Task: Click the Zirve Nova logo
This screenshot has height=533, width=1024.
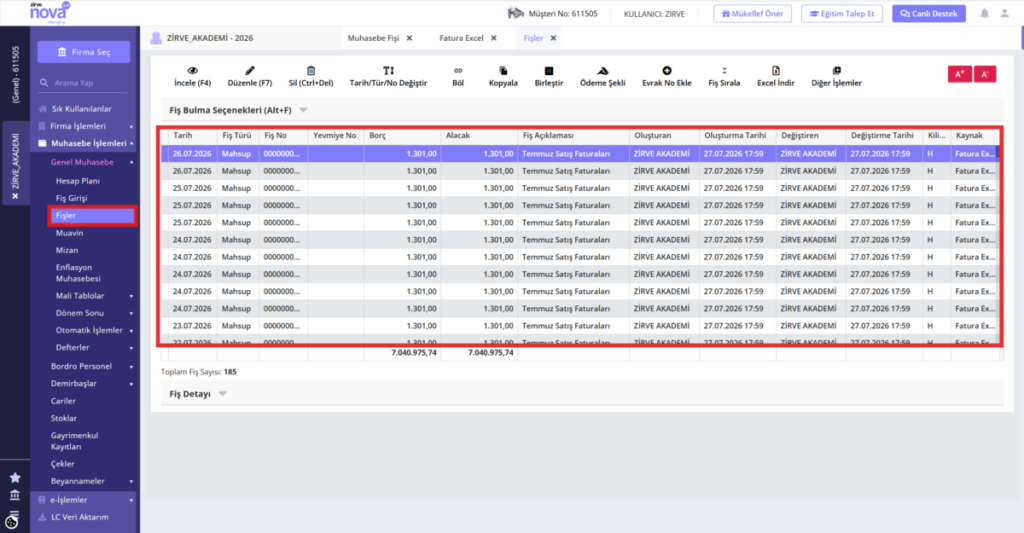Action: (x=48, y=12)
